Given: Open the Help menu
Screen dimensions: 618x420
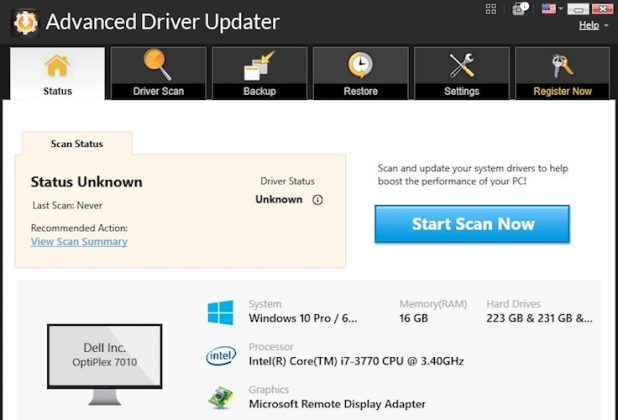Looking at the screenshot, I should click(x=589, y=25).
